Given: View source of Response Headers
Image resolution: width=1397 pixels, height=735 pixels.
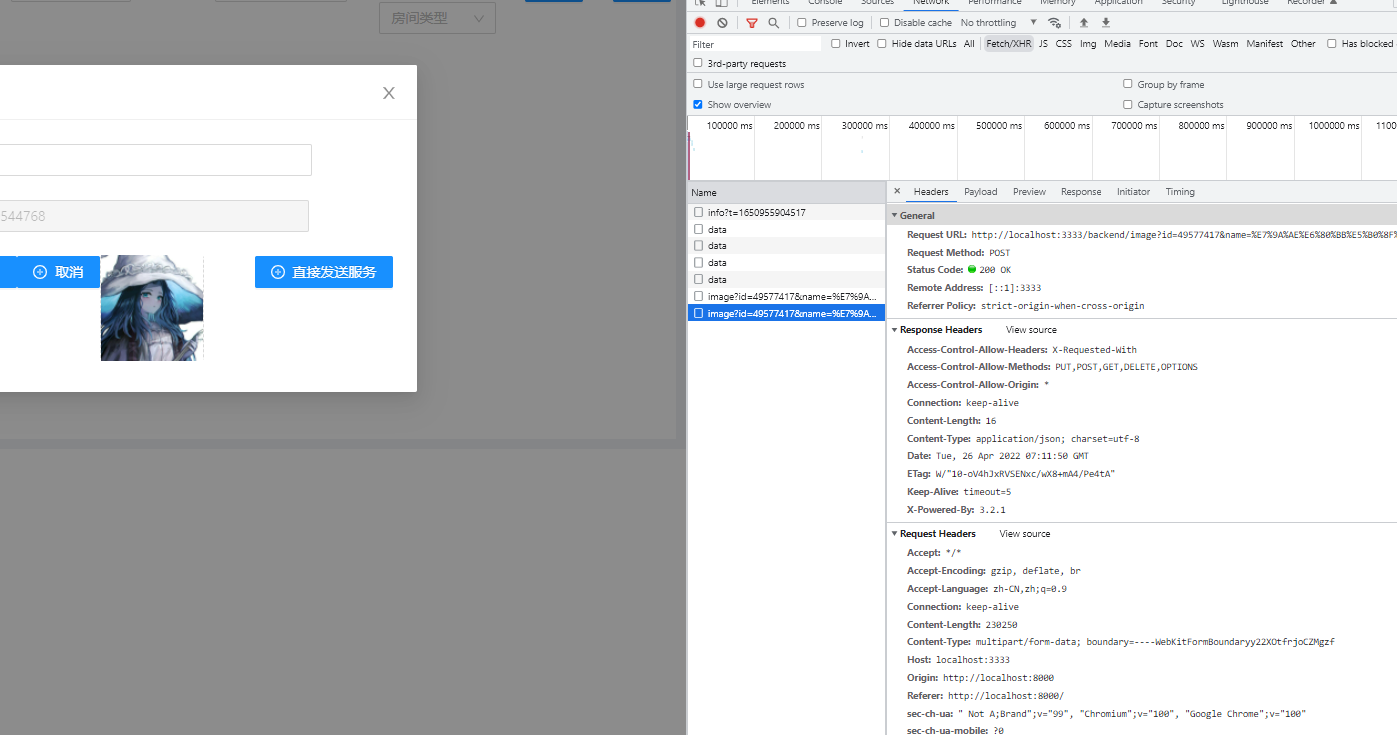Looking at the screenshot, I should (1031, 329).
